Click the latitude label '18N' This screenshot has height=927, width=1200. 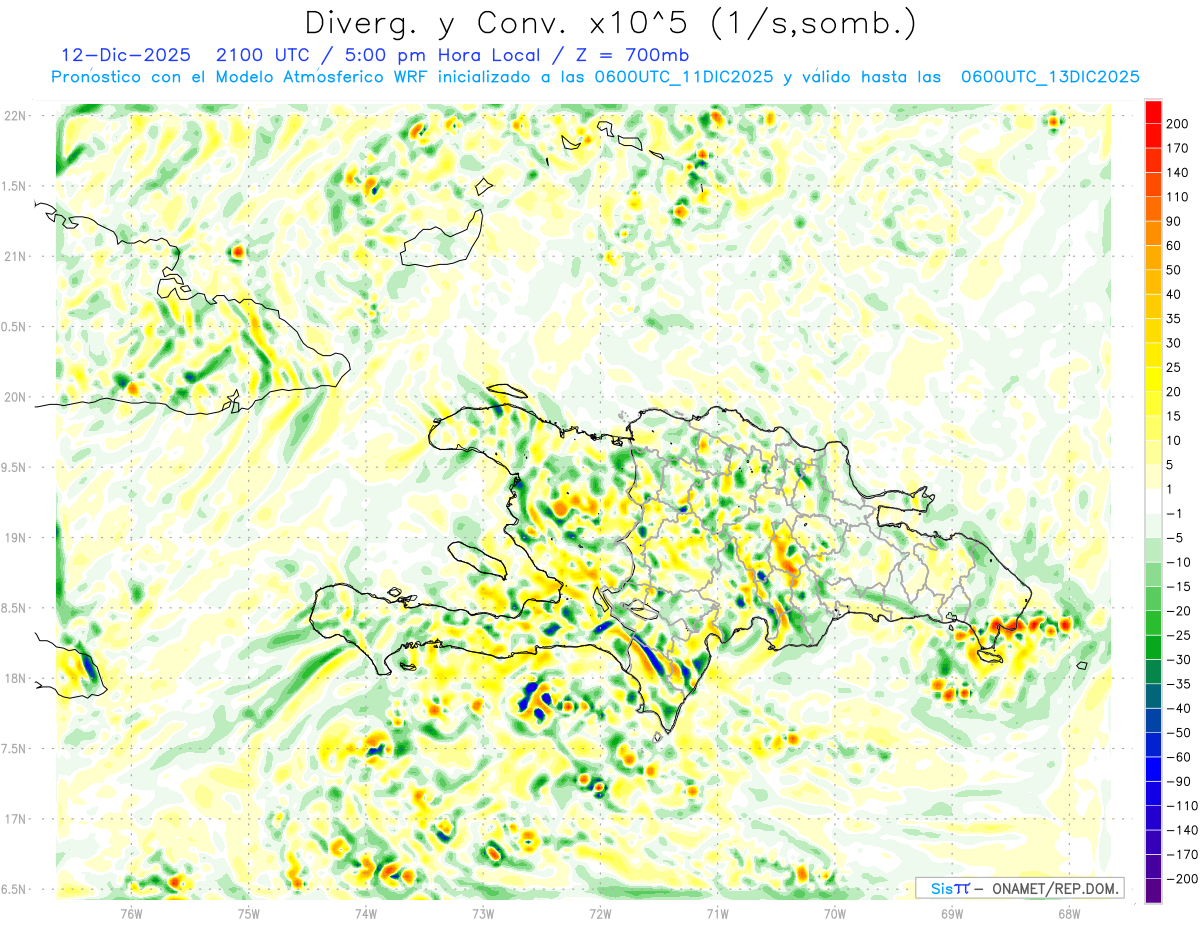(17, 679)
